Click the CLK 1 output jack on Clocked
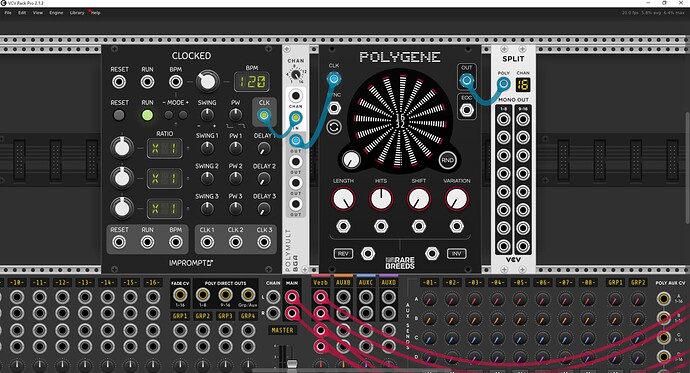690x373 pixels. click(x=207, y=242)
